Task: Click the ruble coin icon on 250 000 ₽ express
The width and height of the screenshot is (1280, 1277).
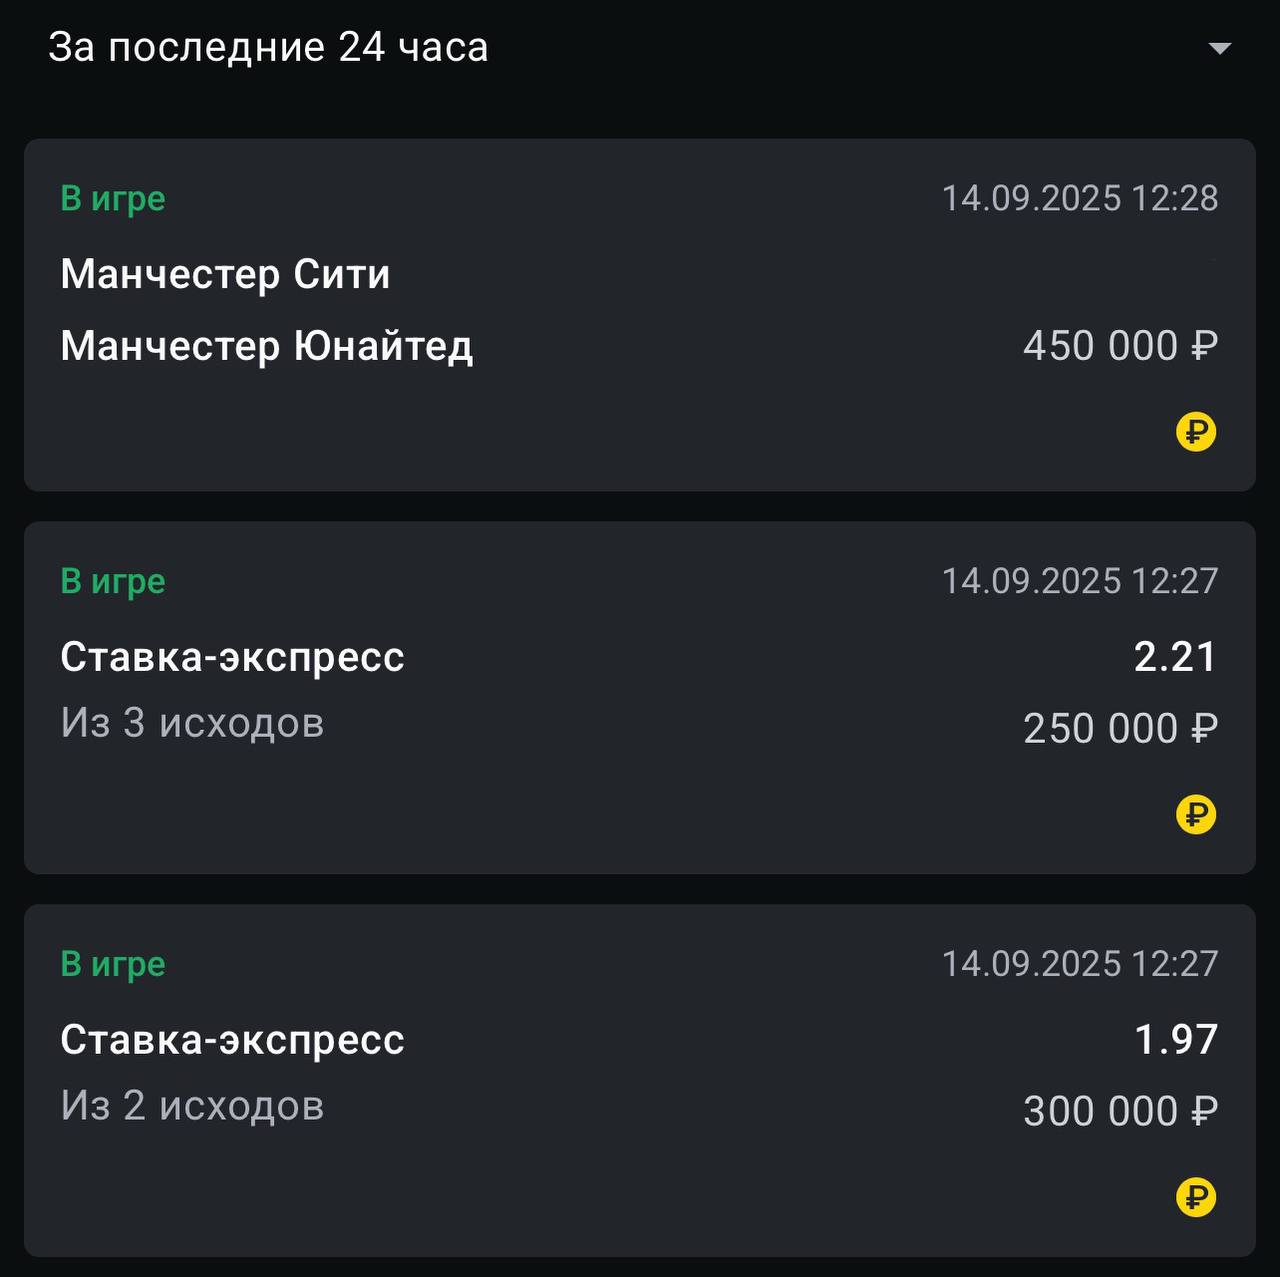Action: point(1195,814)
